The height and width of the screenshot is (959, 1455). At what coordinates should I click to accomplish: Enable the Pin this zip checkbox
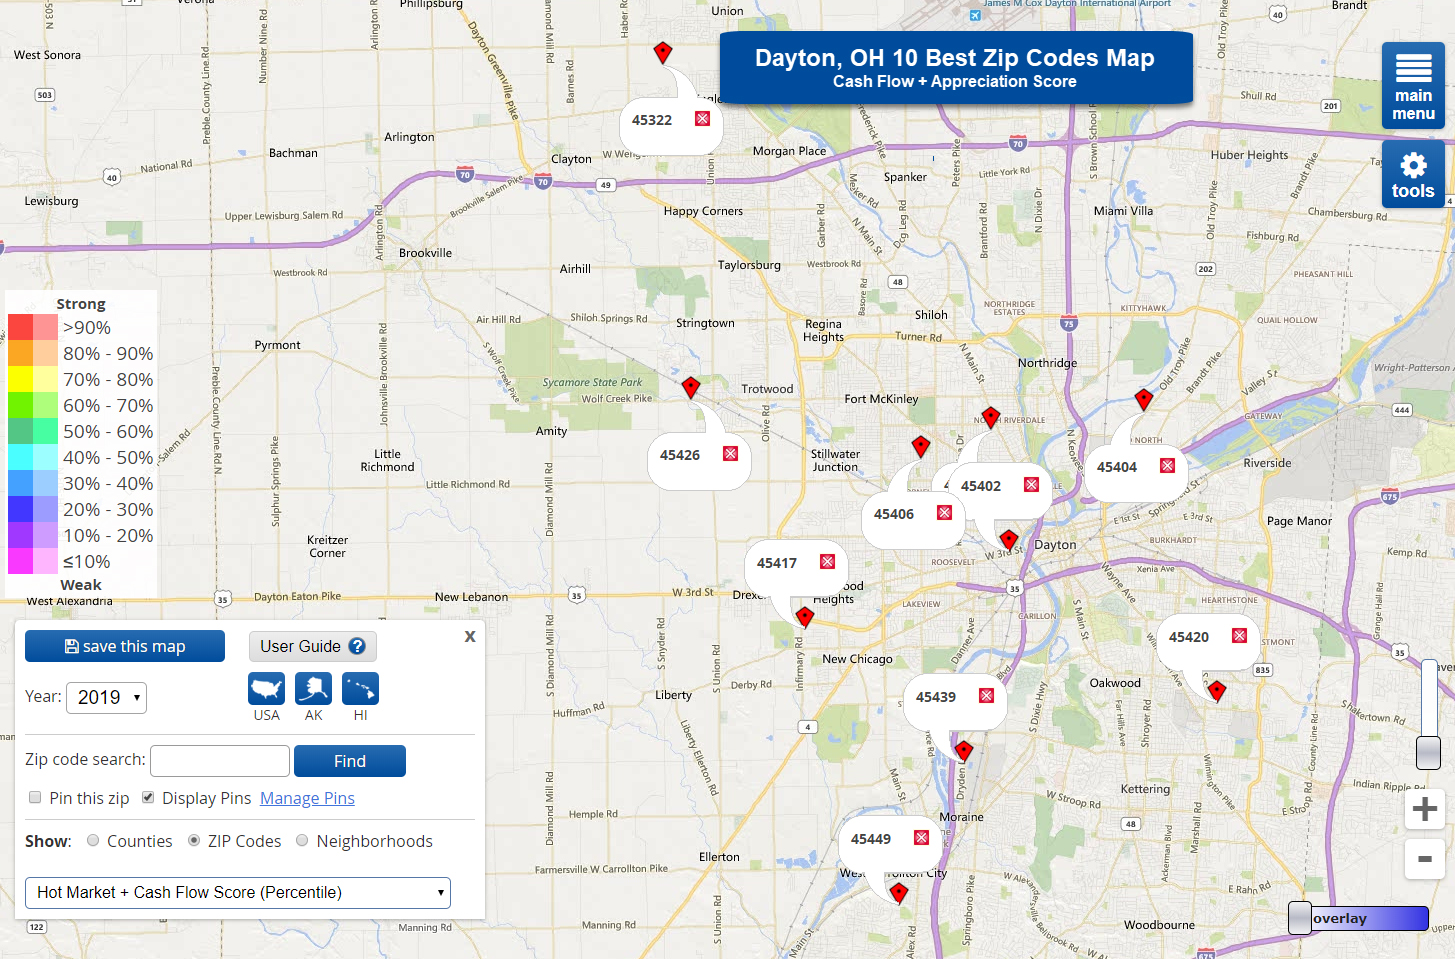click(35, 797)
